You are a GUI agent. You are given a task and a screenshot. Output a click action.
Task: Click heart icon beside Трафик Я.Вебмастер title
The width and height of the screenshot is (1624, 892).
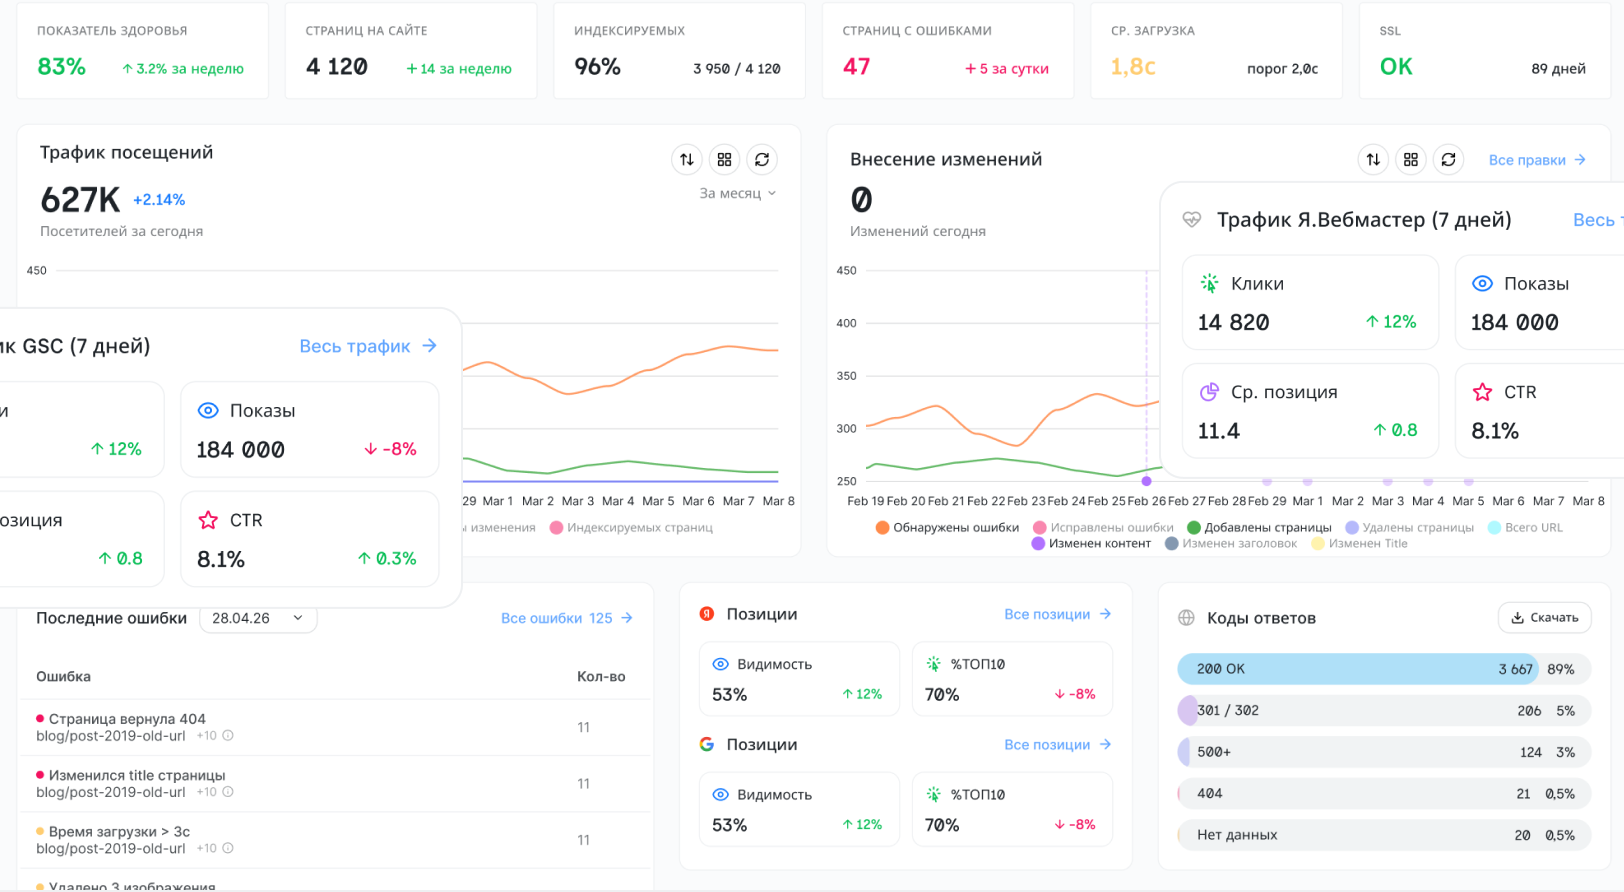coord(1191,220)
